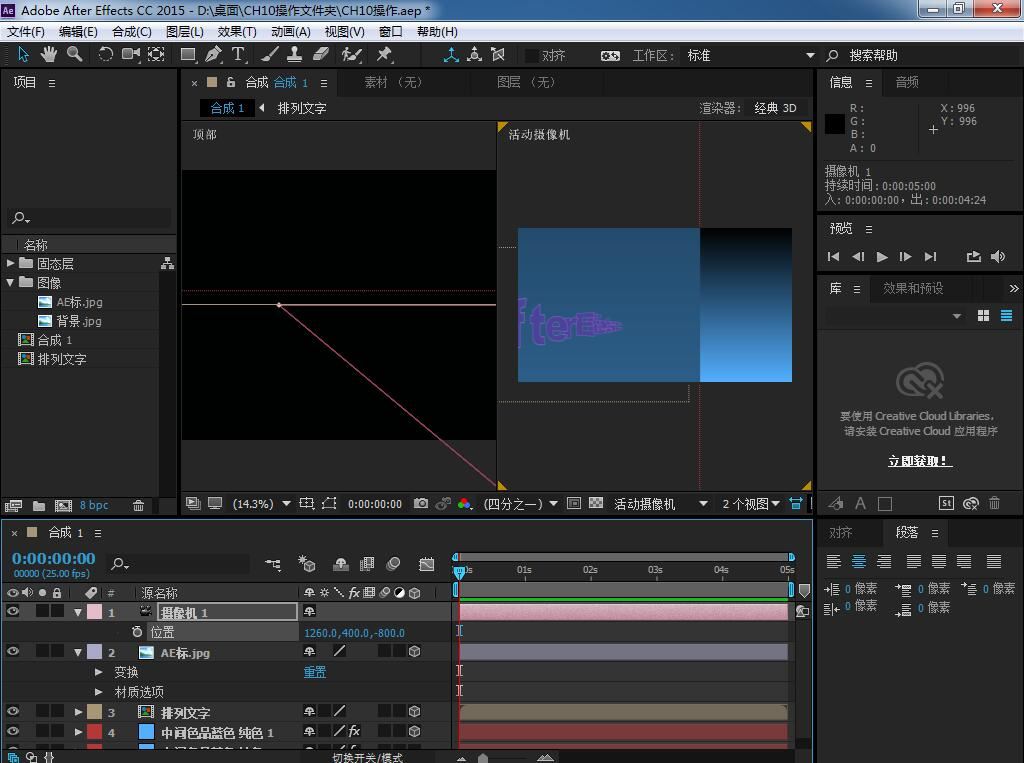Click the 立即获取 link
This screenshot has width=1024, height=763.
click(x=920, y=461)
